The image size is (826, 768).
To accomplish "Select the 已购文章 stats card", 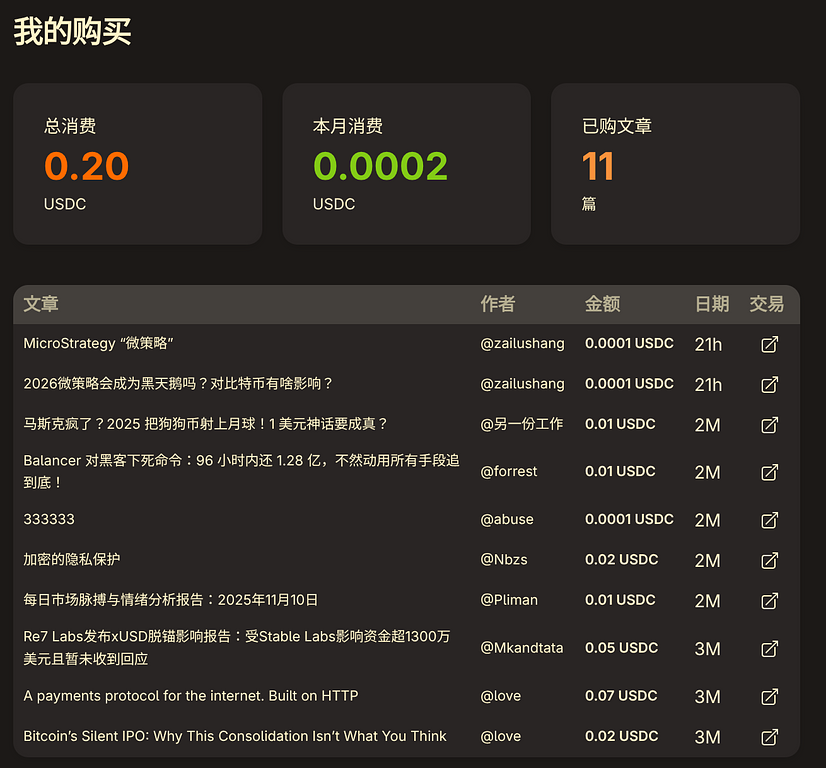I will (x=675, y=164).
